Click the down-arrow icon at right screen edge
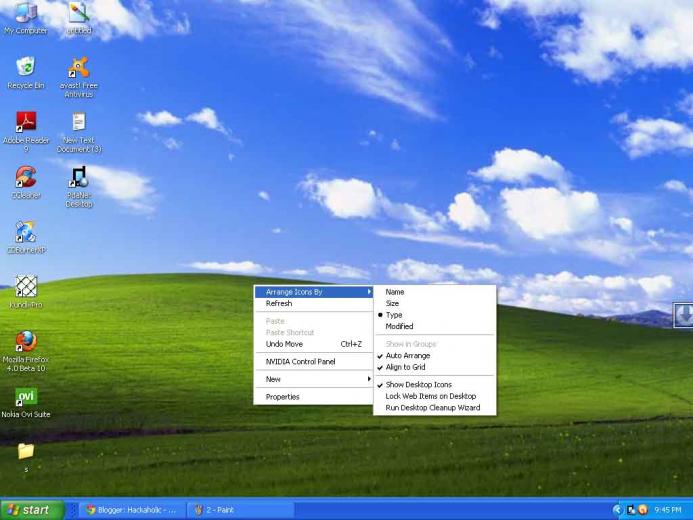This screenshot has height=520, width=693. pyautogui.click(x=683, y=315)
